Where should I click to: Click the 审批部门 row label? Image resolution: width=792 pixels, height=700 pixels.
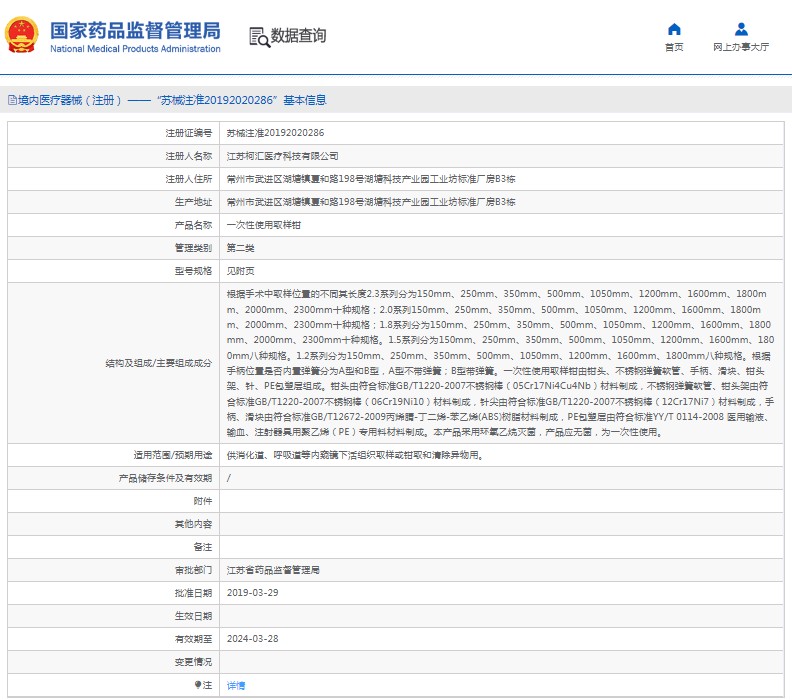(193, 570)
